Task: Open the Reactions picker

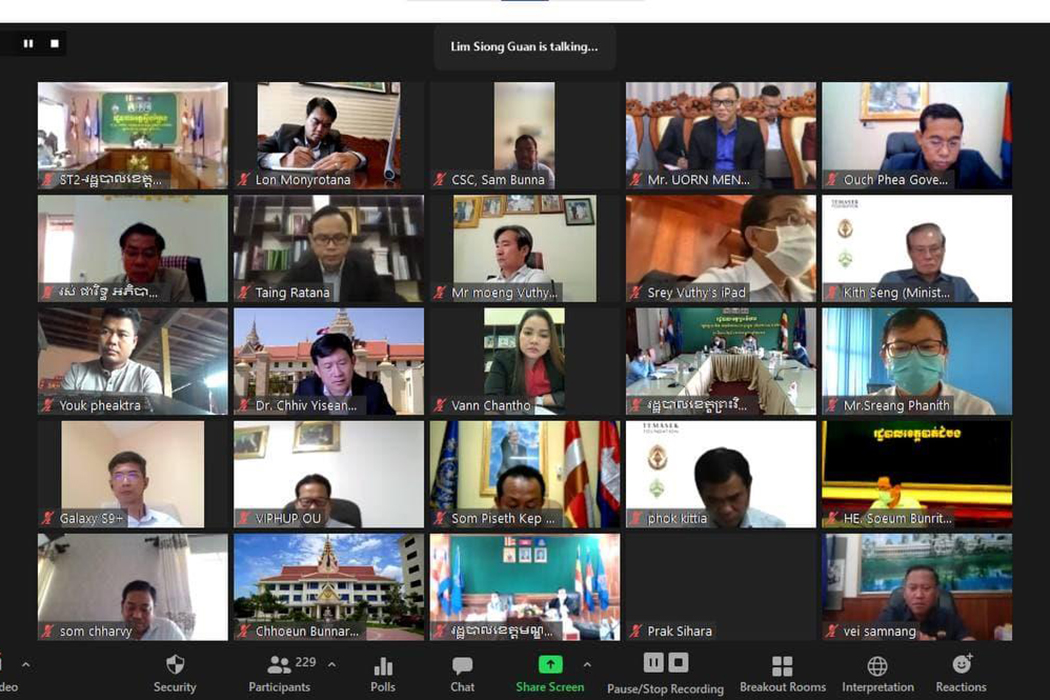Action: (x=961, y=673)
